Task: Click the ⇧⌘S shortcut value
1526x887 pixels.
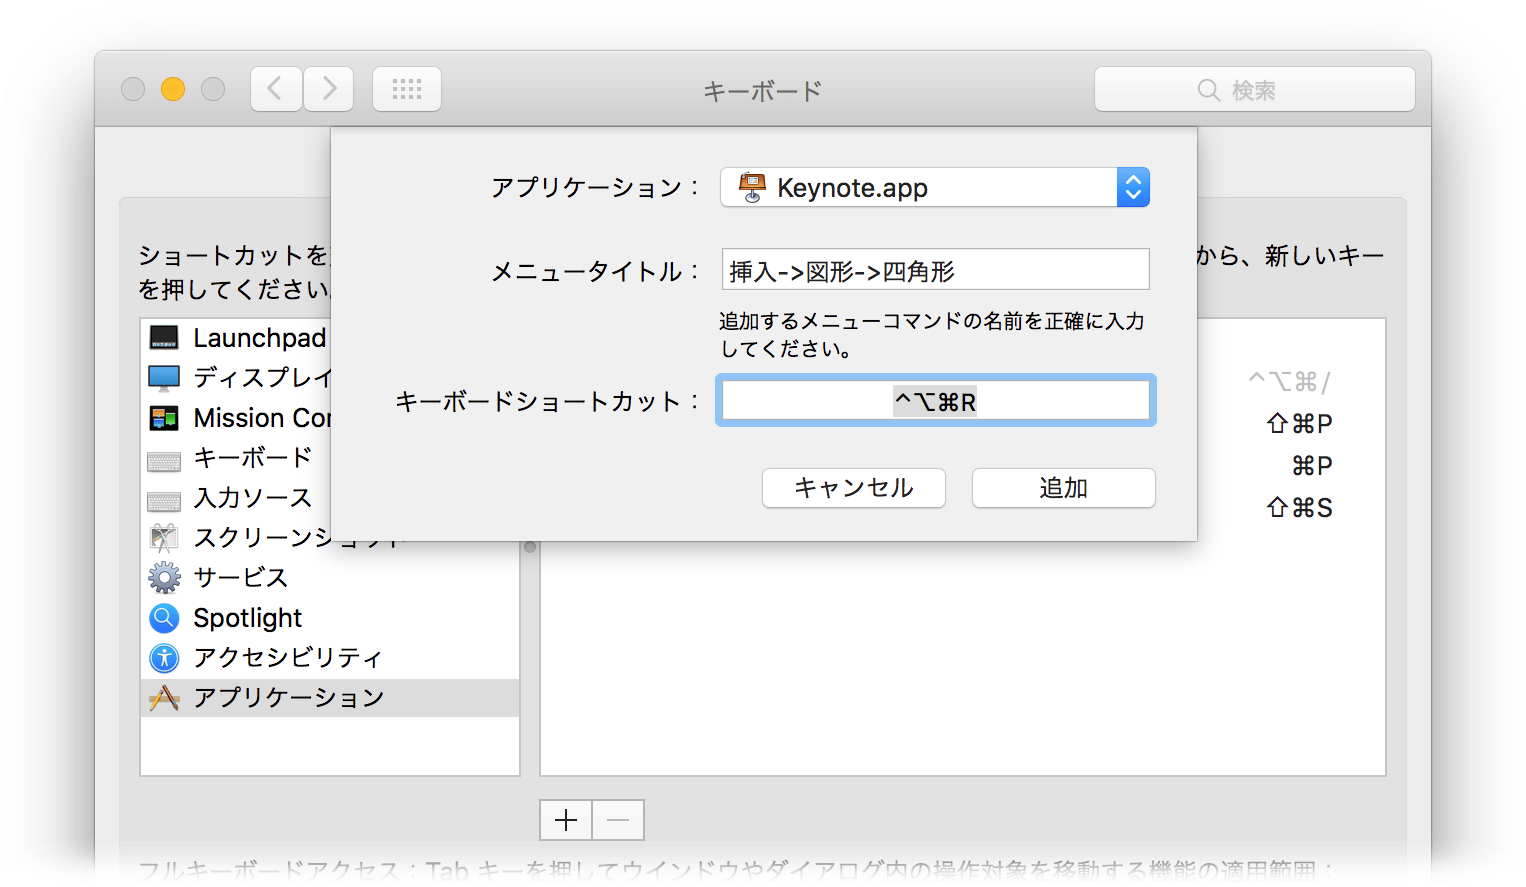Action: (x=1300, y=508)
